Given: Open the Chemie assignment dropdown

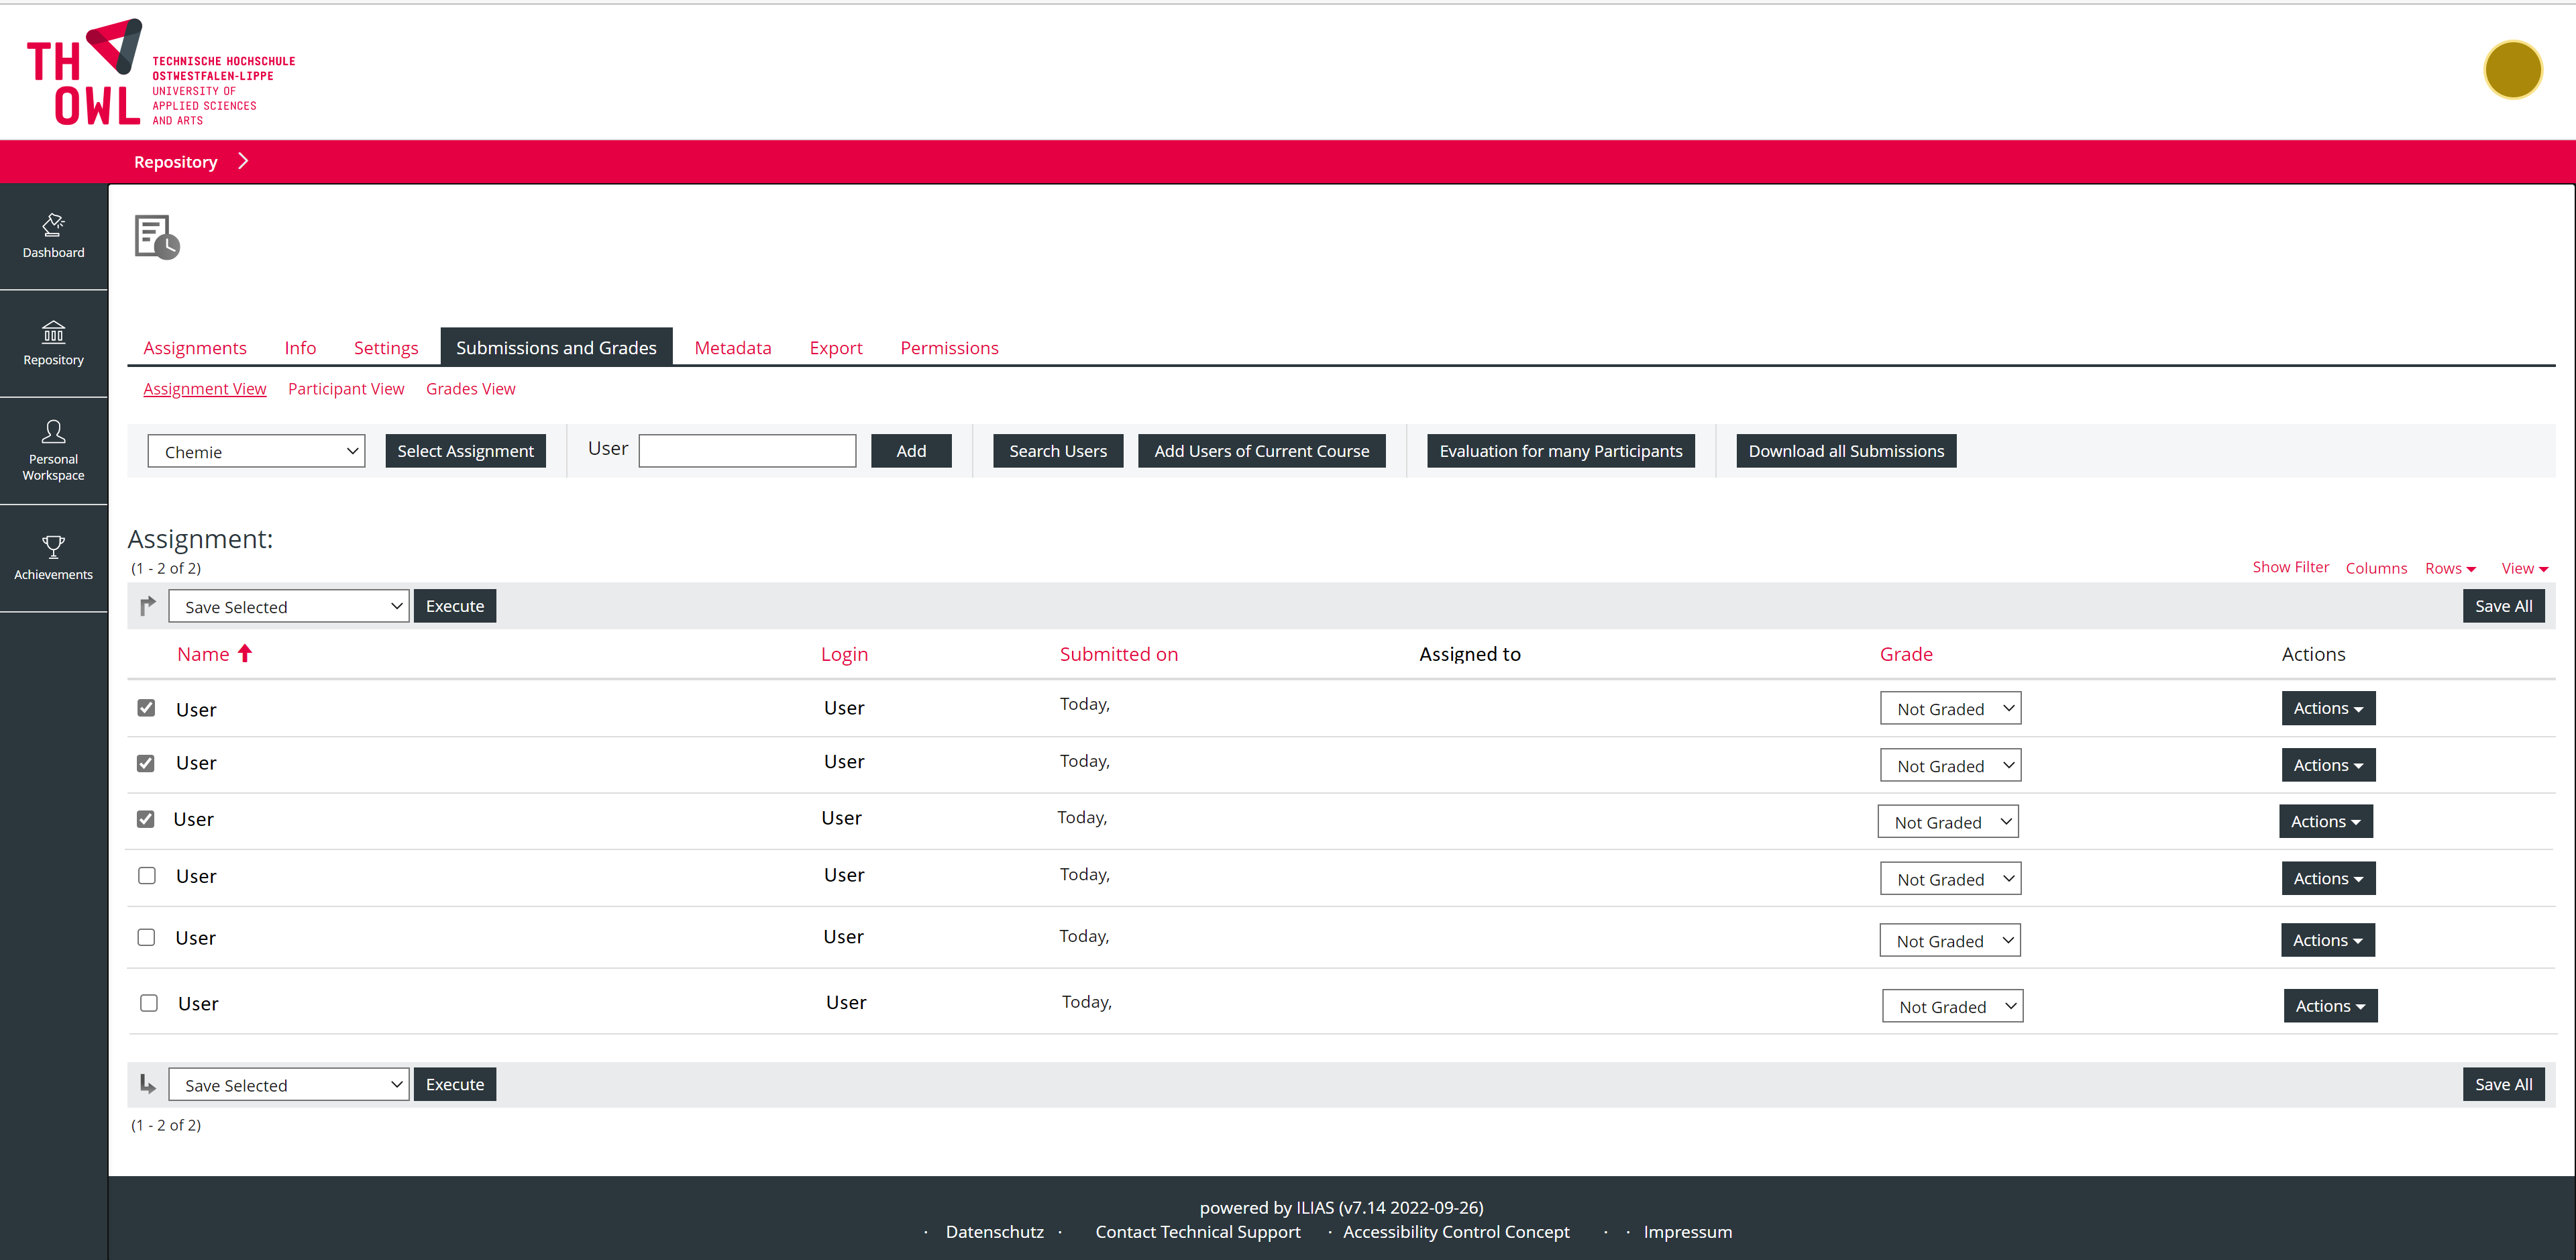Looking at the screenshot, I should click(256, 451).
